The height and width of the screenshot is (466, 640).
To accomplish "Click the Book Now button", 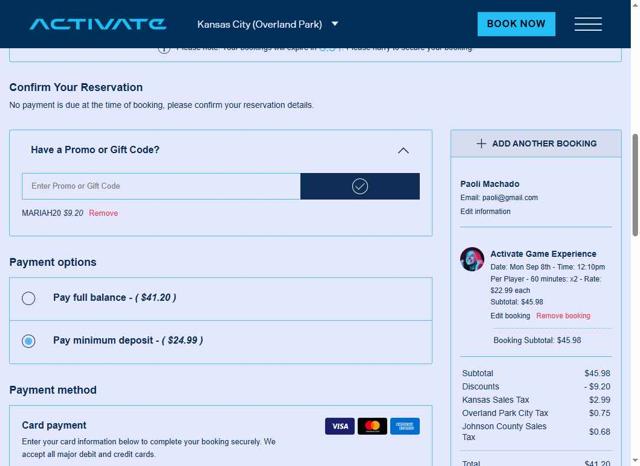I will 516,24.
